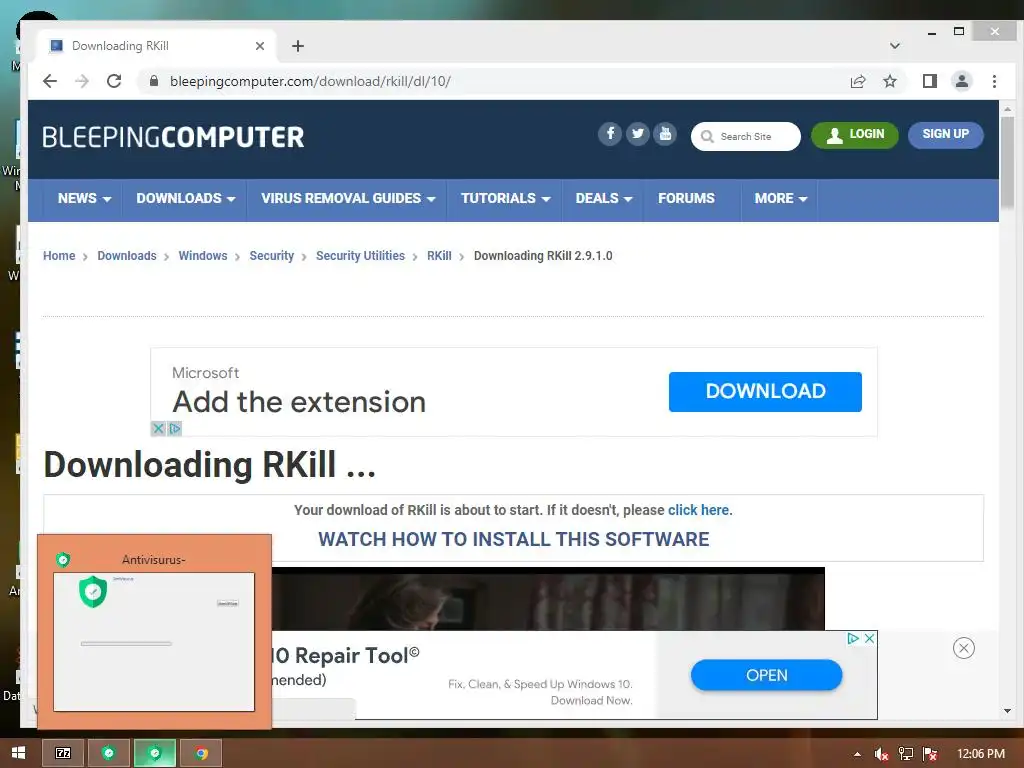Open RKill in the breadcrumb

click(x=439, y=256)
